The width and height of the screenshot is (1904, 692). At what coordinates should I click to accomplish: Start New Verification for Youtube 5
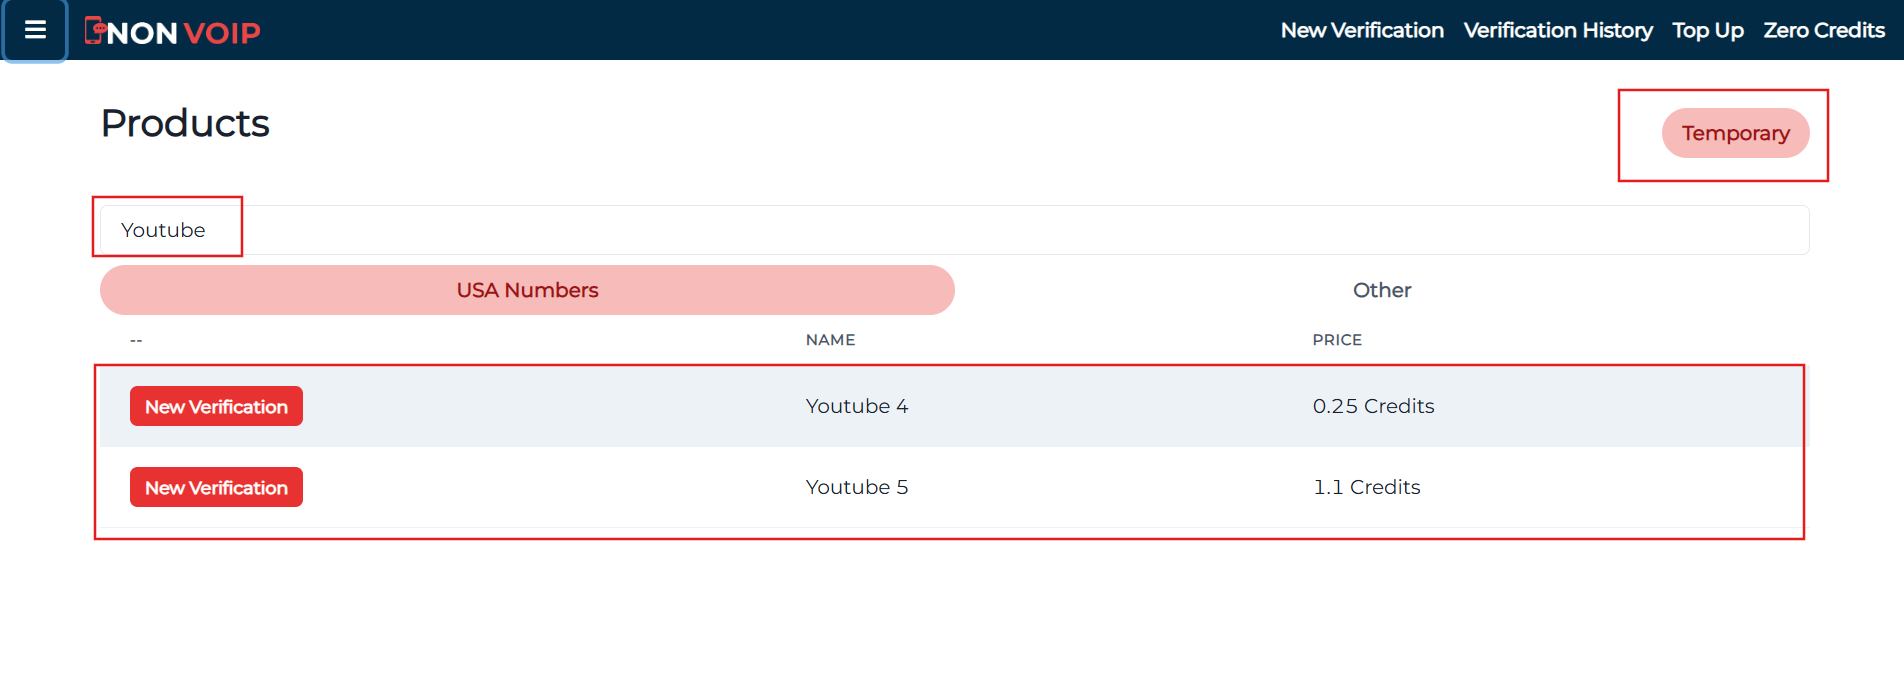(x=216, y=487)
